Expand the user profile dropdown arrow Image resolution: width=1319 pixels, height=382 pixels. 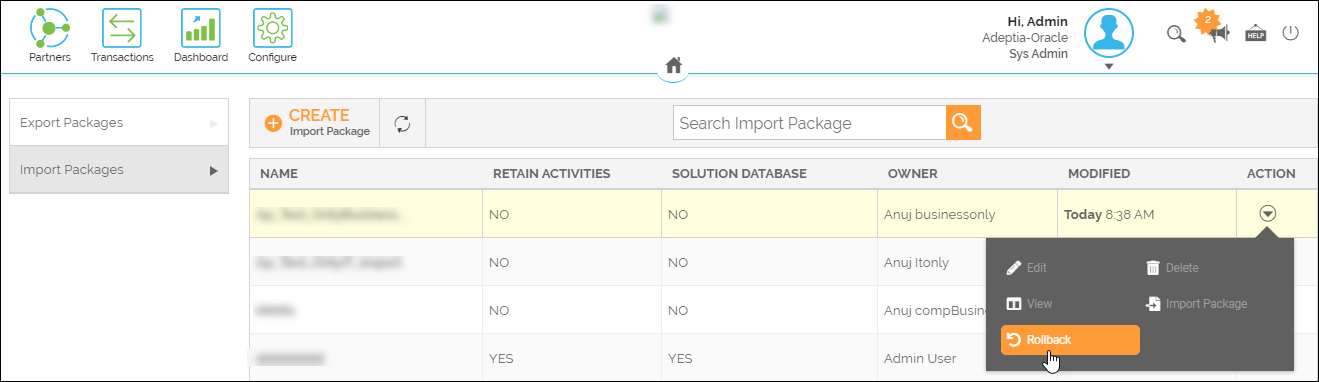pyautogui.click(x=1109, y=68)
